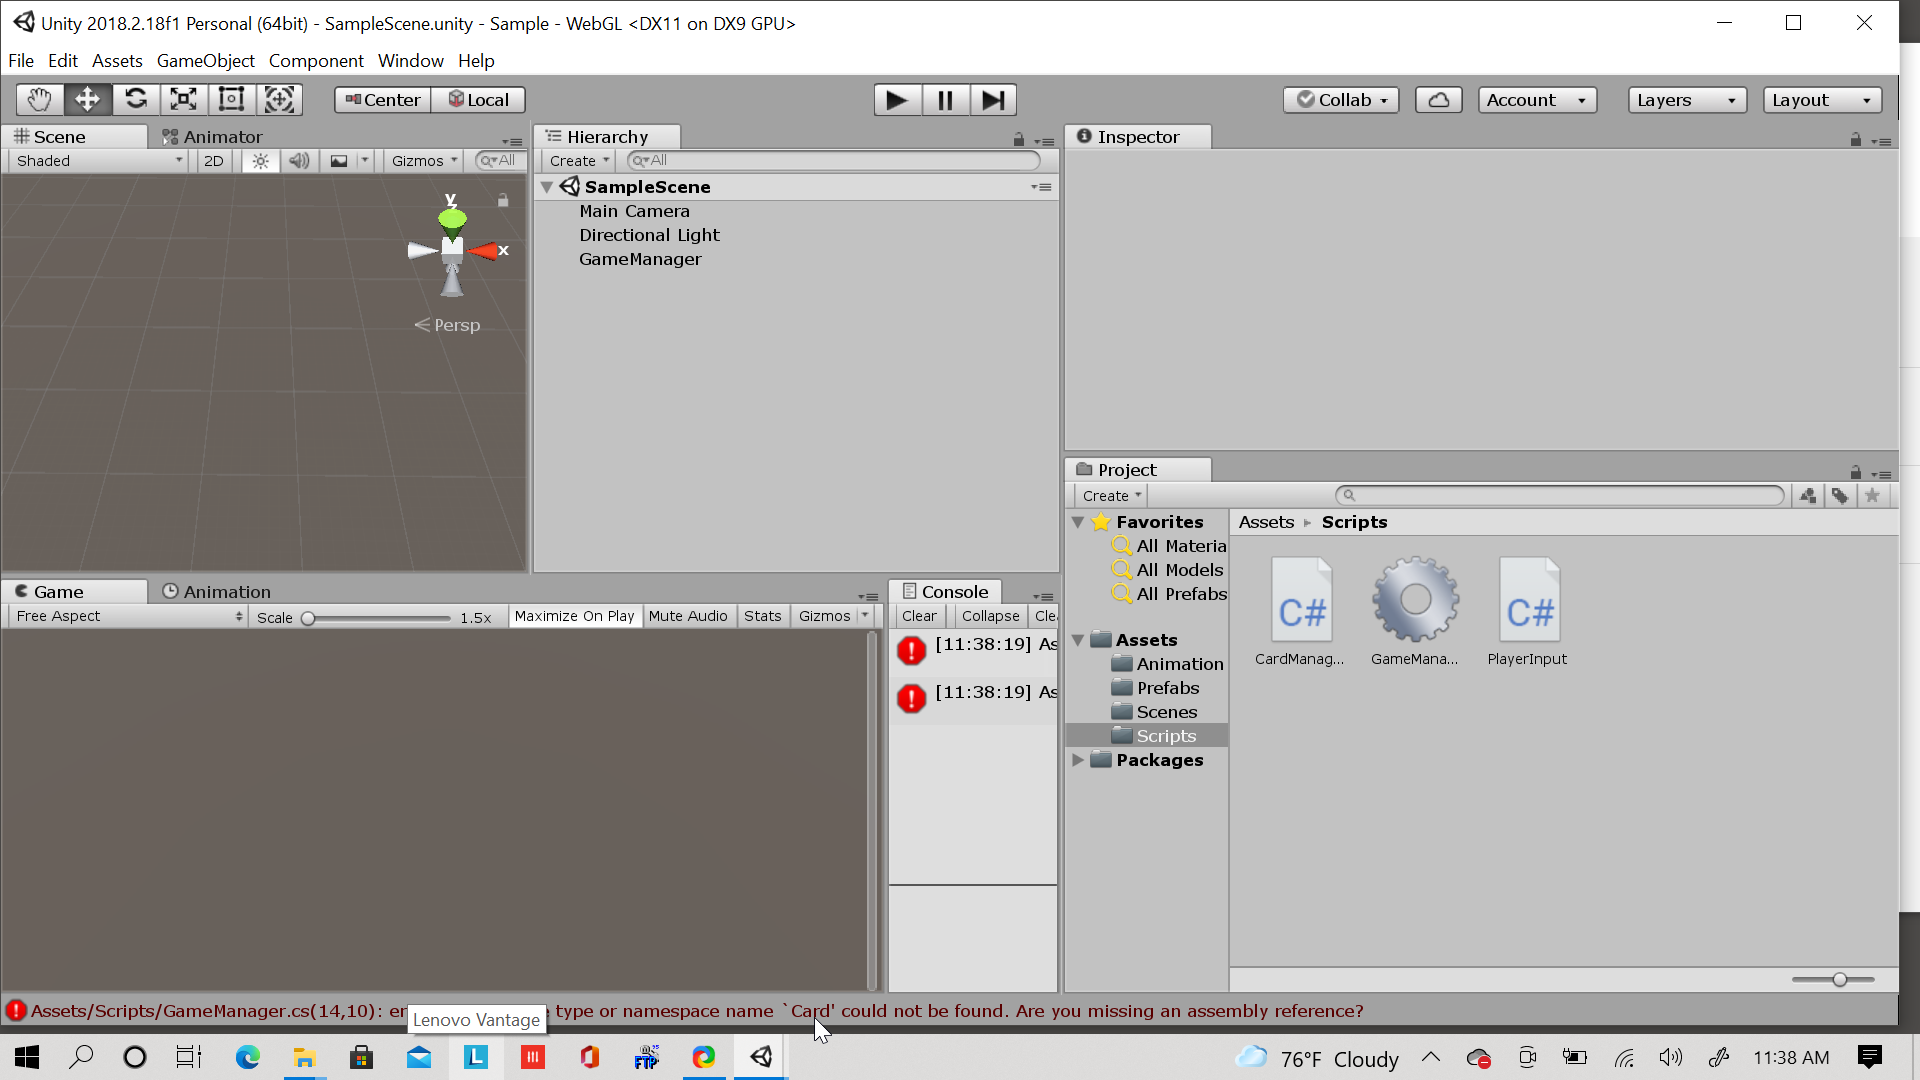Select the Rect Transform tool
The width and height of the screenshot is (1920, 1080).
click(232, 99)
